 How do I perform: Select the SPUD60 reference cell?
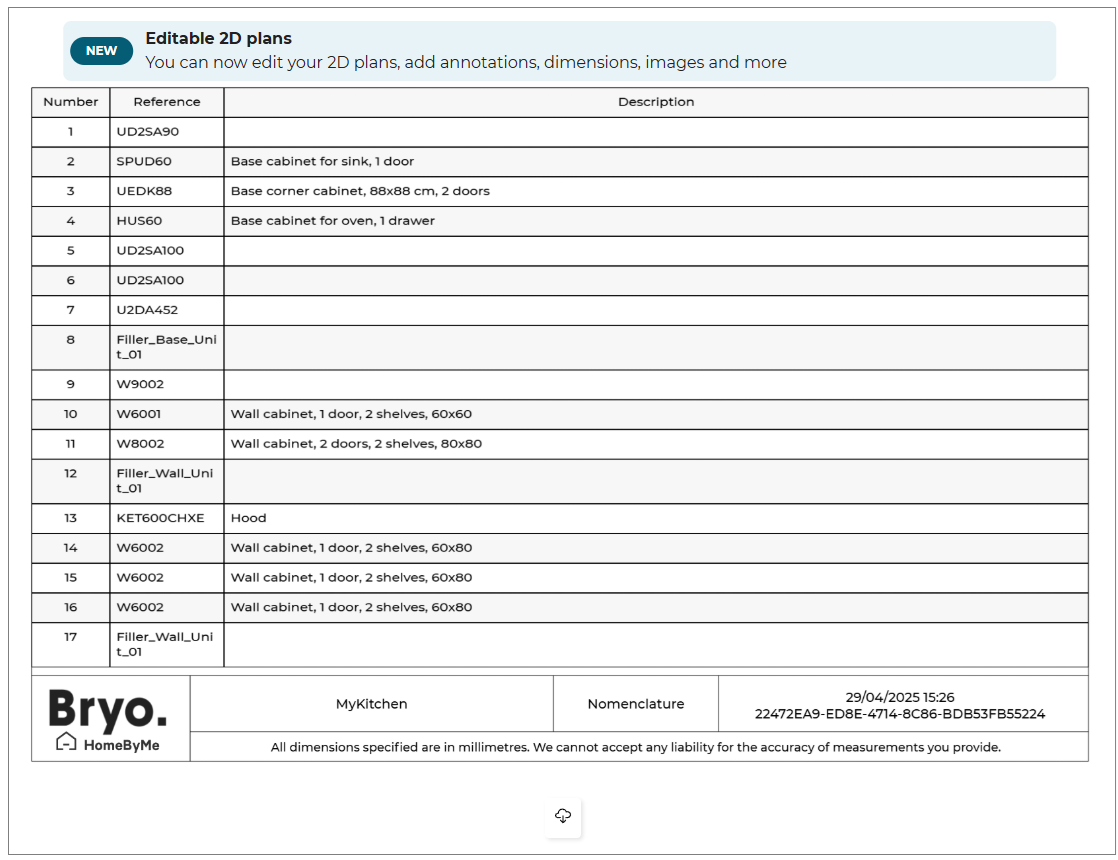coord(144,161)
